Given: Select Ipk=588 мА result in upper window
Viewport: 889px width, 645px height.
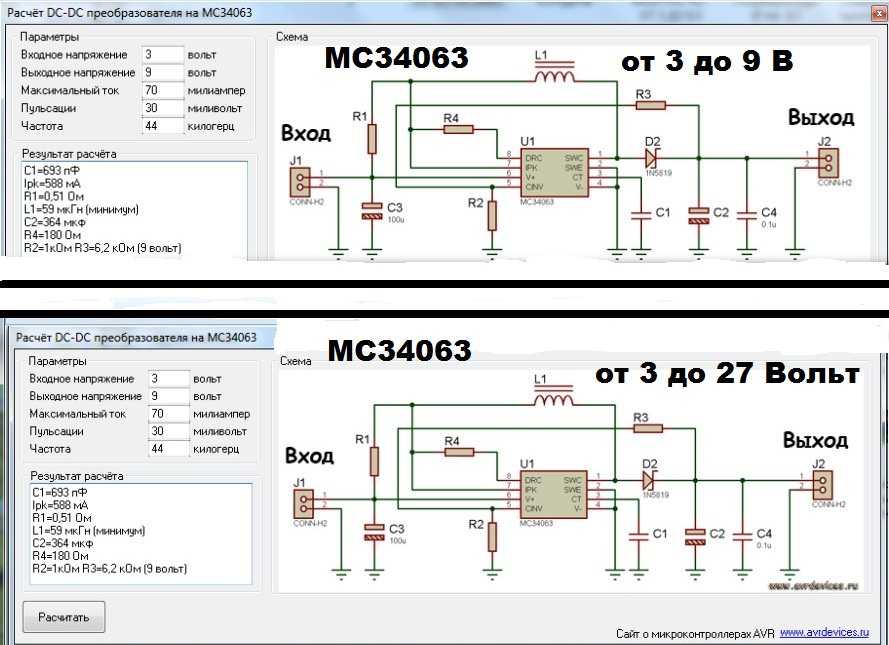Looking at the screenshot, I should [x=52, y=184].
